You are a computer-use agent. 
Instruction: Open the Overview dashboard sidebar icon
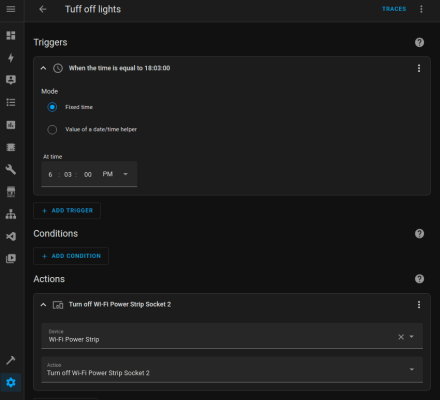[11, 35]
